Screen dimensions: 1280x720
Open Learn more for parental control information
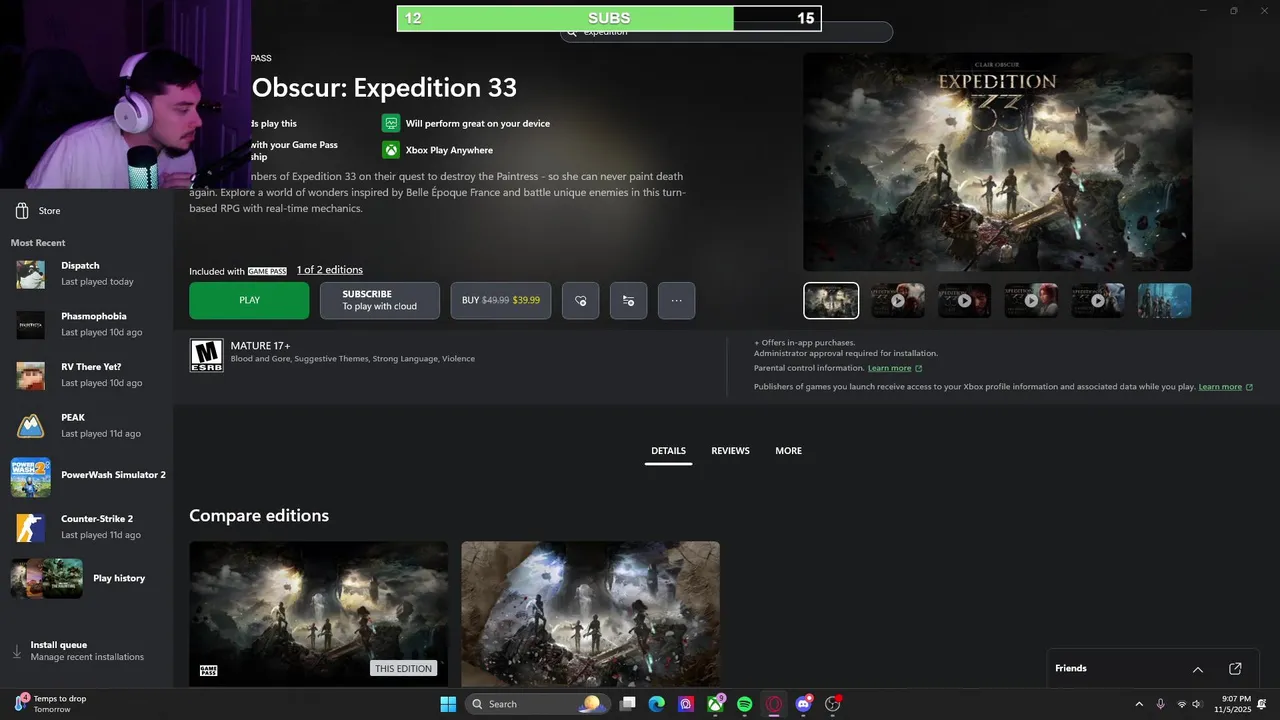click(895, 368)
